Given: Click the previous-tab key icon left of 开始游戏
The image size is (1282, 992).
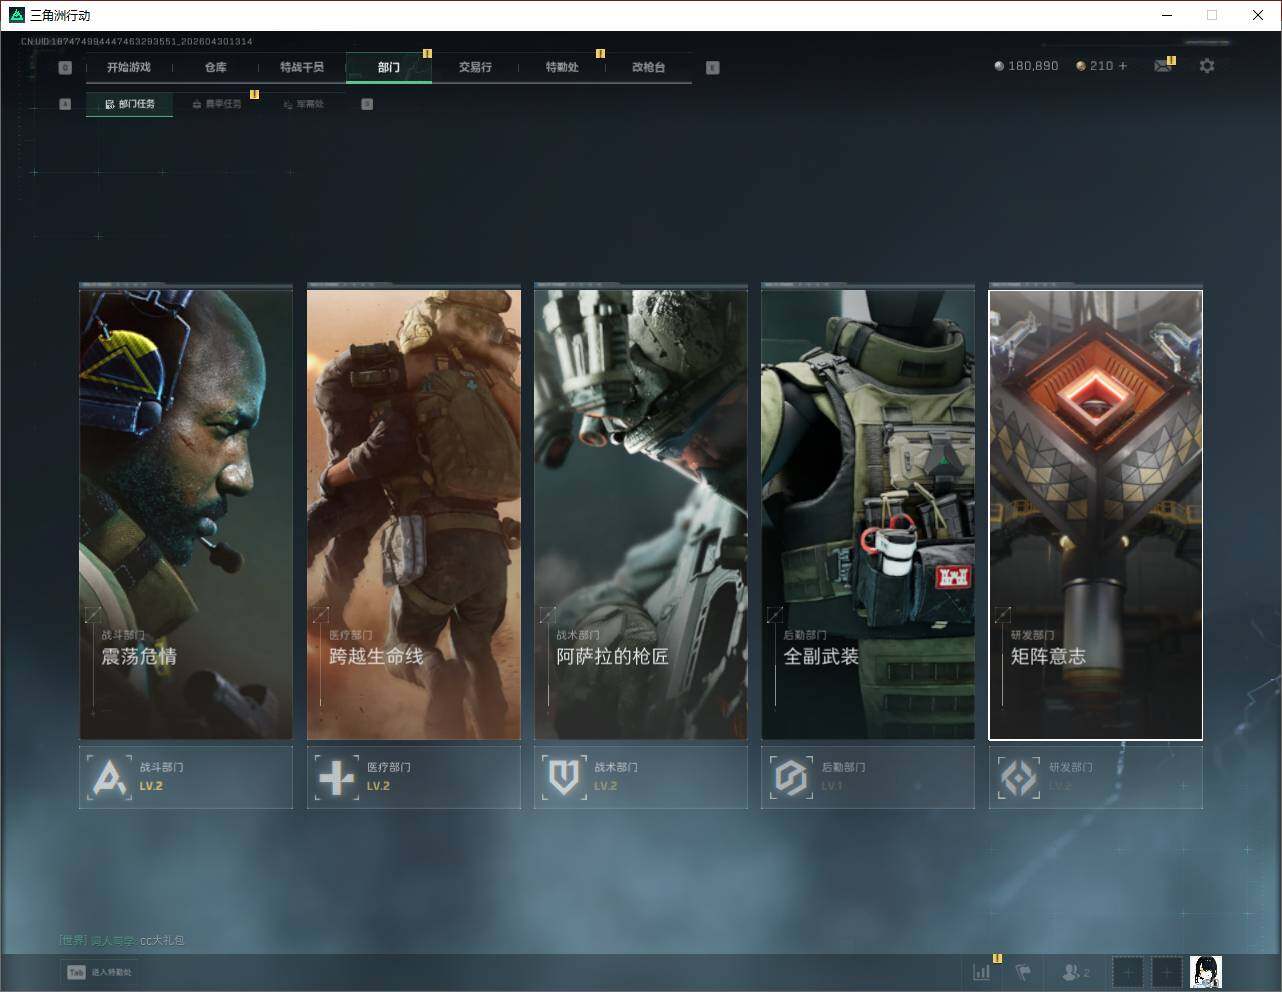Looking at the screenshot, I should [x=65, y=67].
